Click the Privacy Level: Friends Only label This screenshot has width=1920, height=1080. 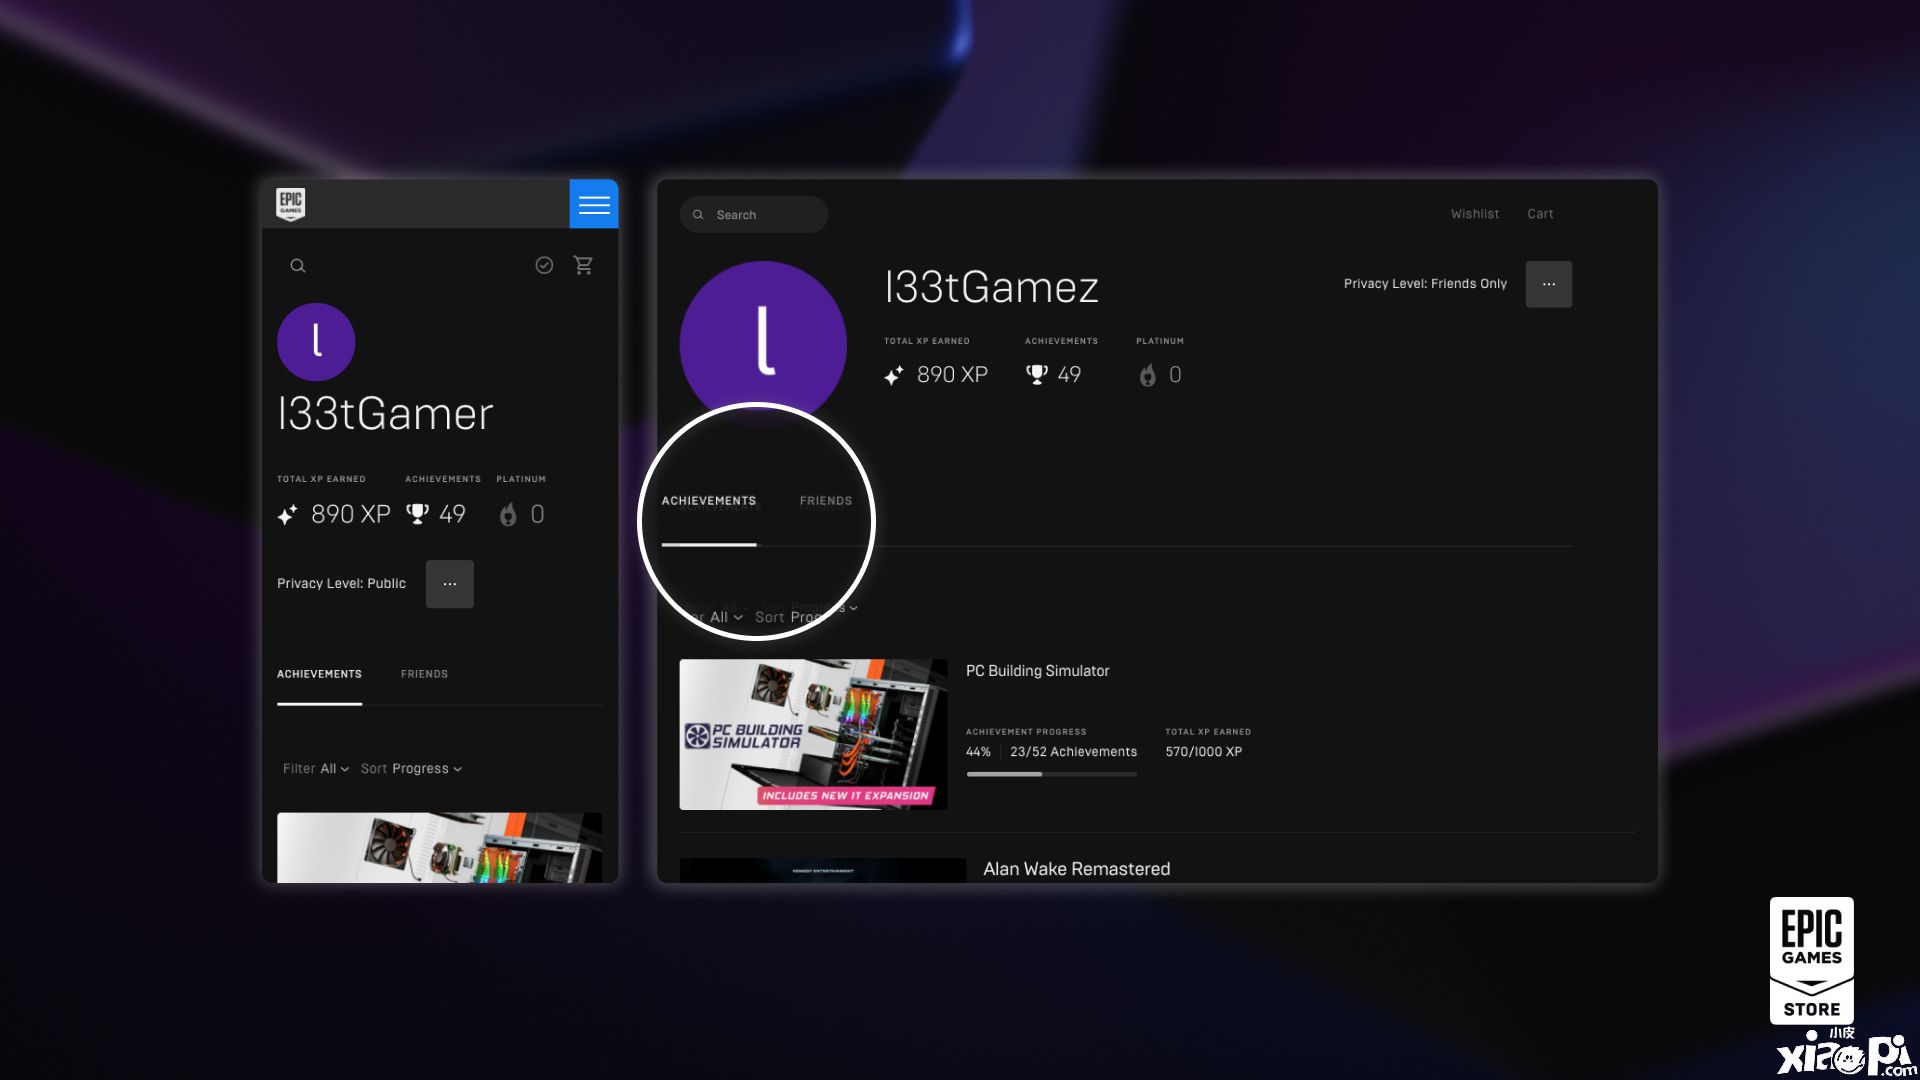[1425, 284]
